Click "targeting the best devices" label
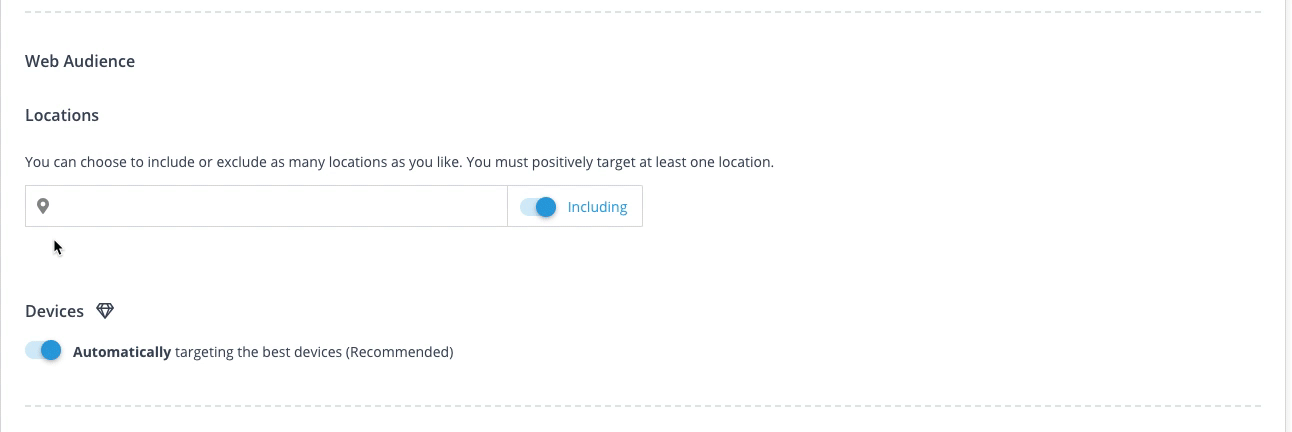Viewport: 1292px width, 432px height. coord(258,352)
